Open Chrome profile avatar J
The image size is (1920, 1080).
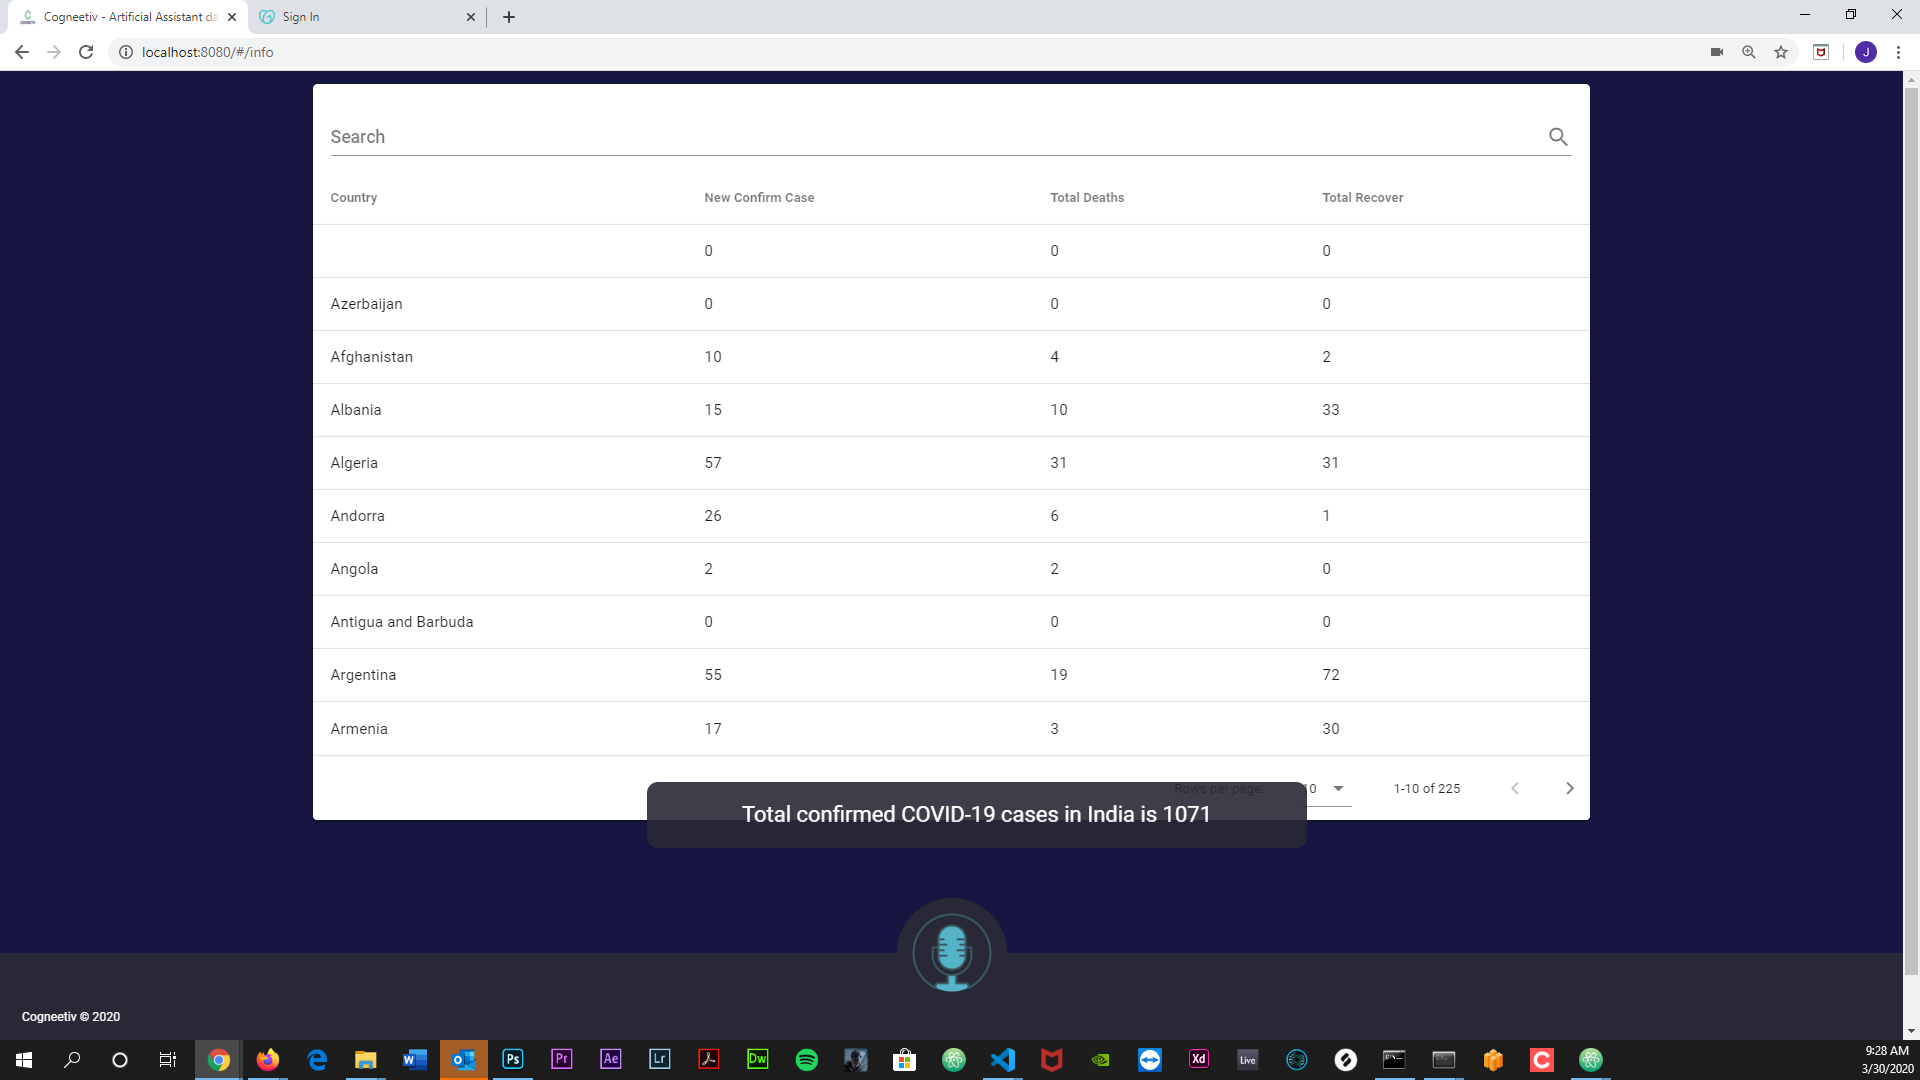coord(1865,52)
